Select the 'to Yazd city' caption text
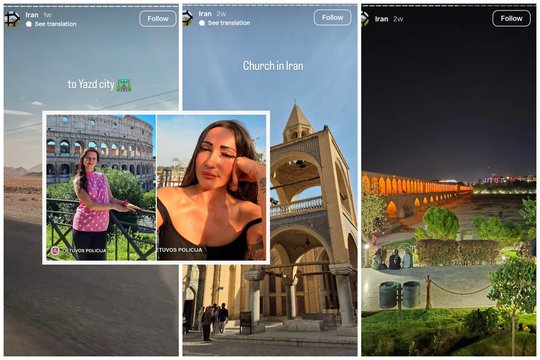 tap(91, 84)
